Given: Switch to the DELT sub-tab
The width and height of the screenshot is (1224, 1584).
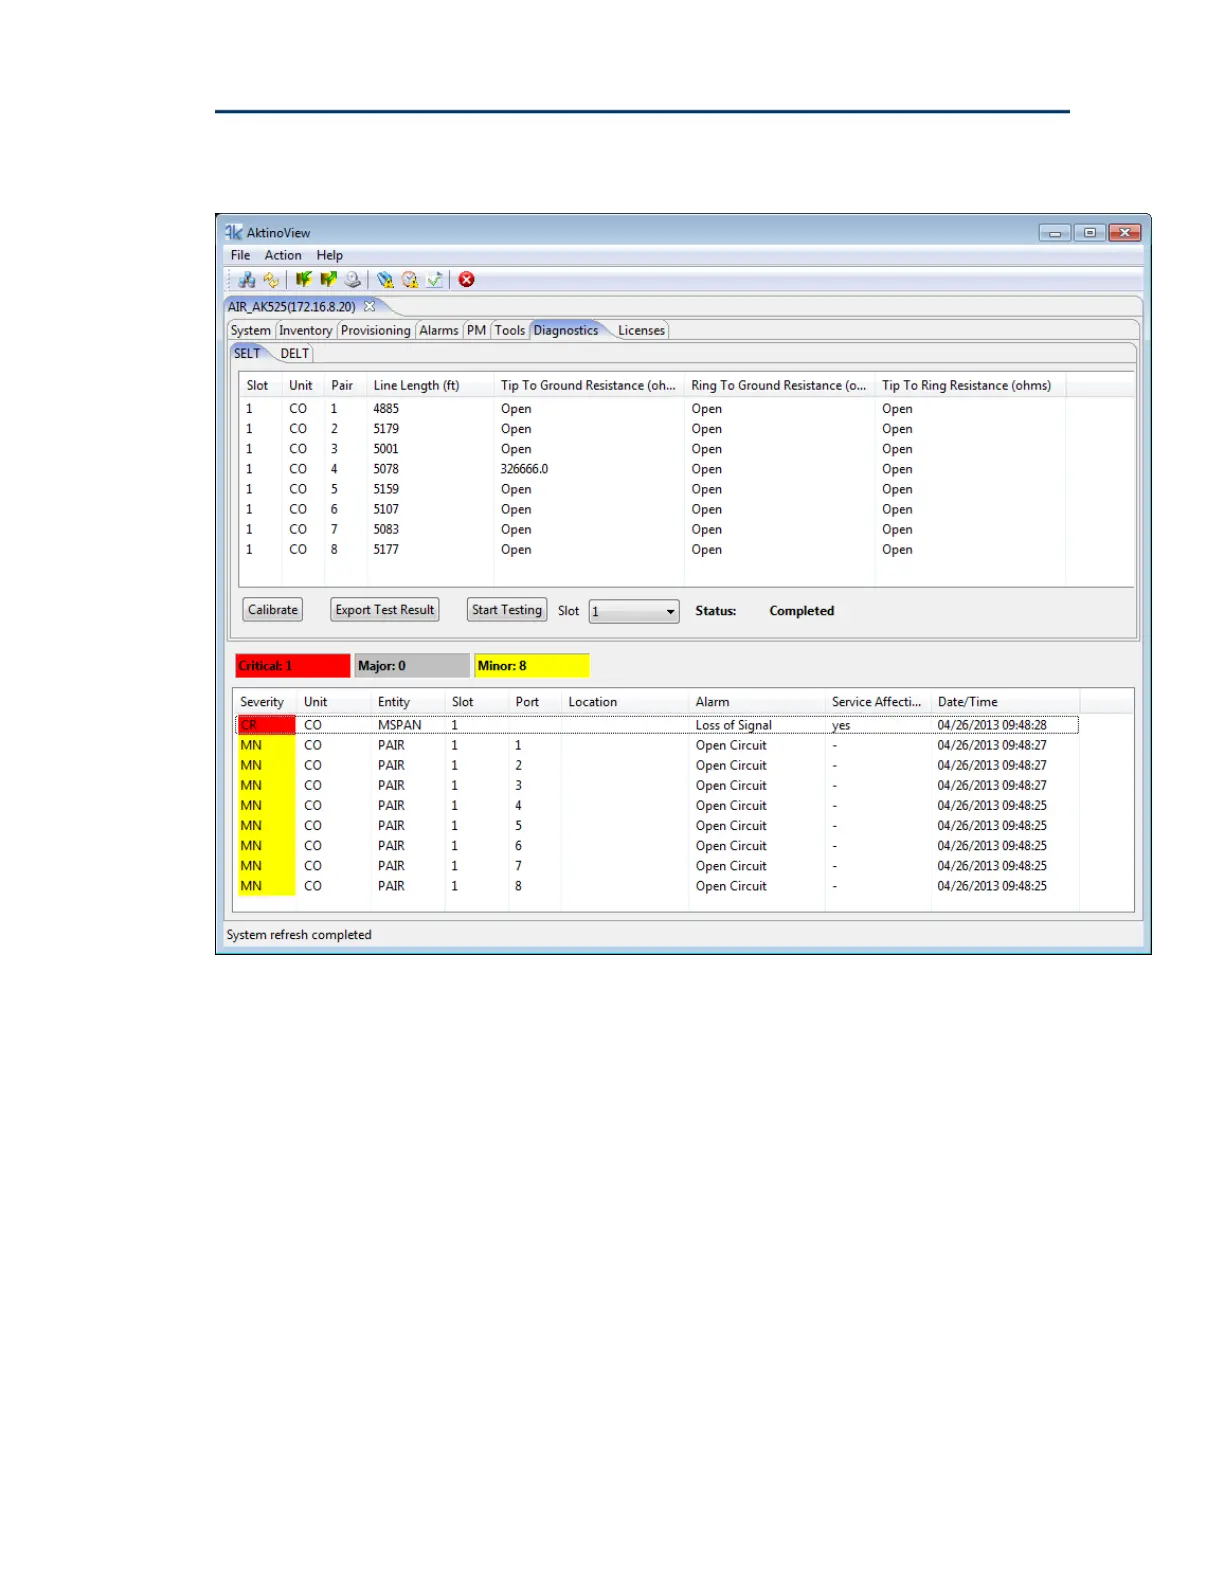Looking at the screenshot, I should click(x=295, y=353).
